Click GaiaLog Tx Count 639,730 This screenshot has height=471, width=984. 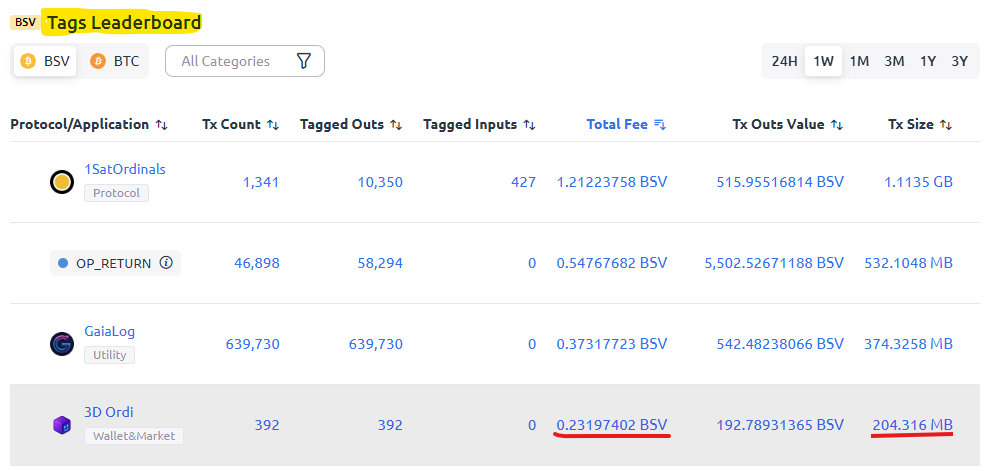(253, 344)
